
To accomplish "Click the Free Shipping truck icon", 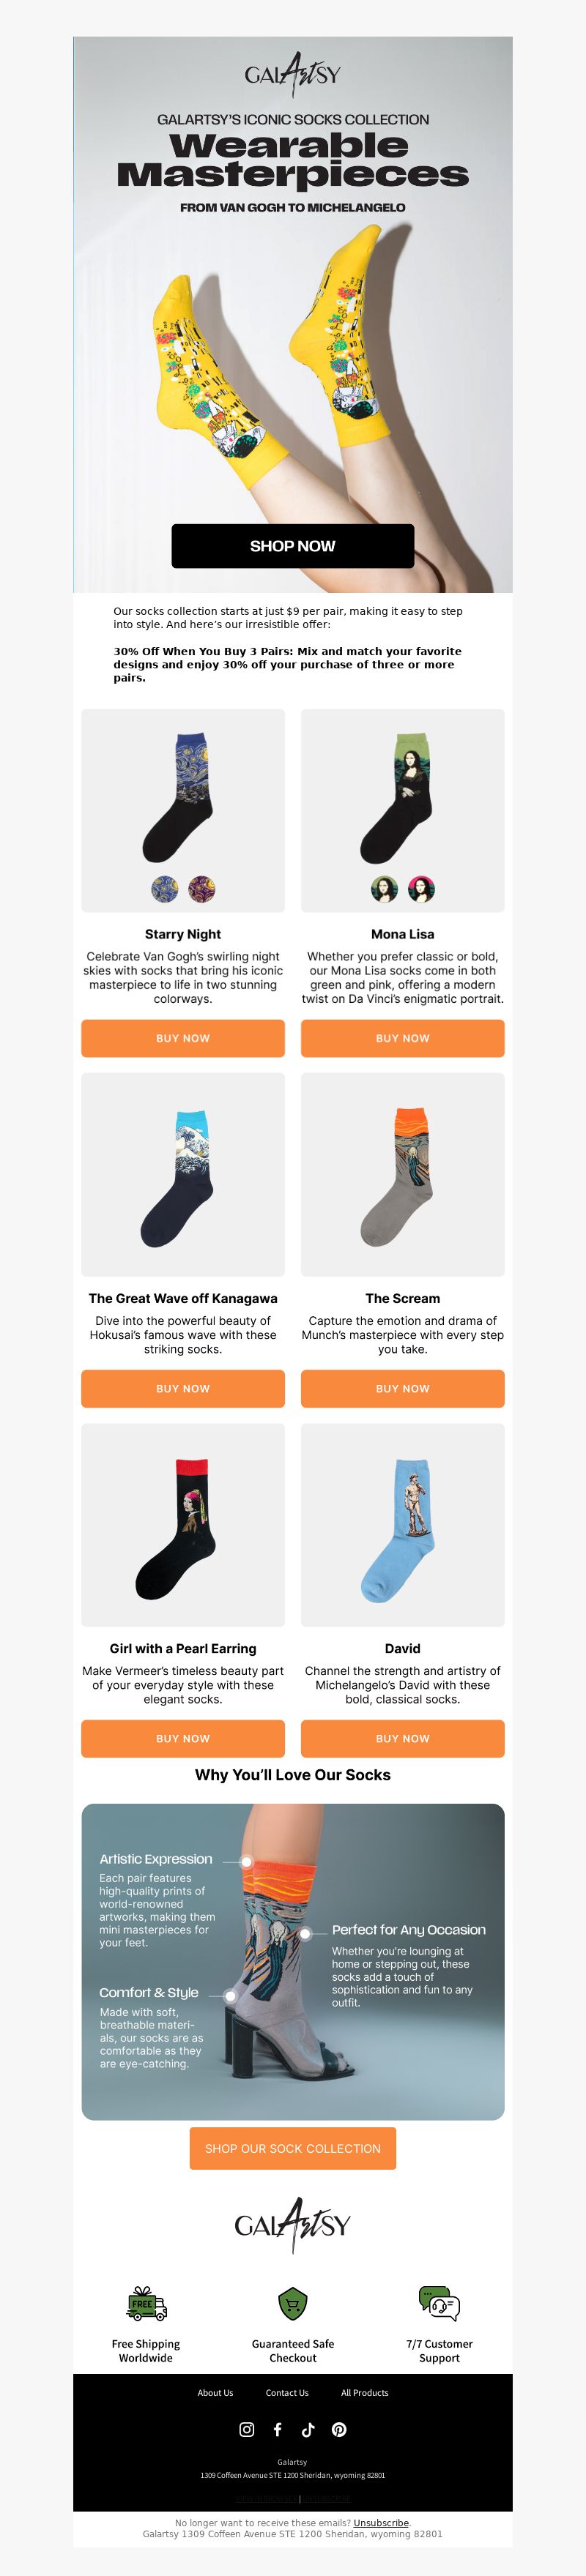I will pyautogui.click(x=146, y=2304).
